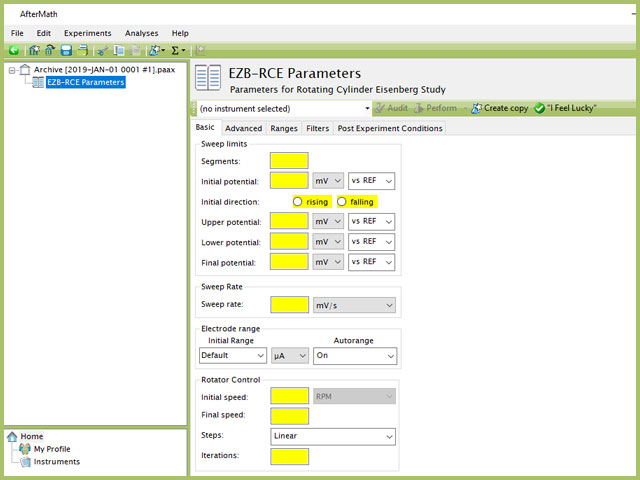Click the archive house icon in tree
Viewport: 640px width, 480px height.
coord(25,69)
